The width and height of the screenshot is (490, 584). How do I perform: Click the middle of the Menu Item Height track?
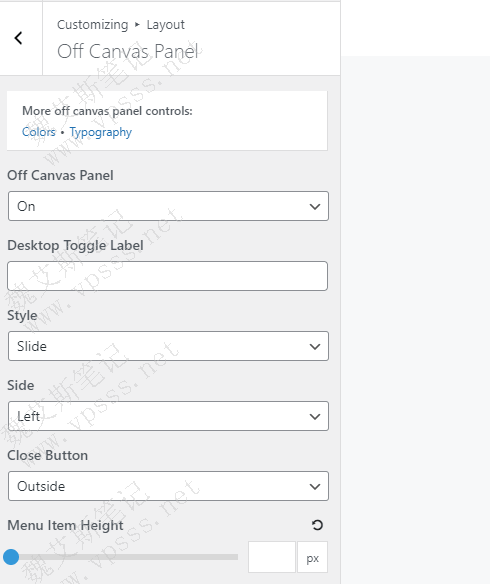tap(125, 557)
